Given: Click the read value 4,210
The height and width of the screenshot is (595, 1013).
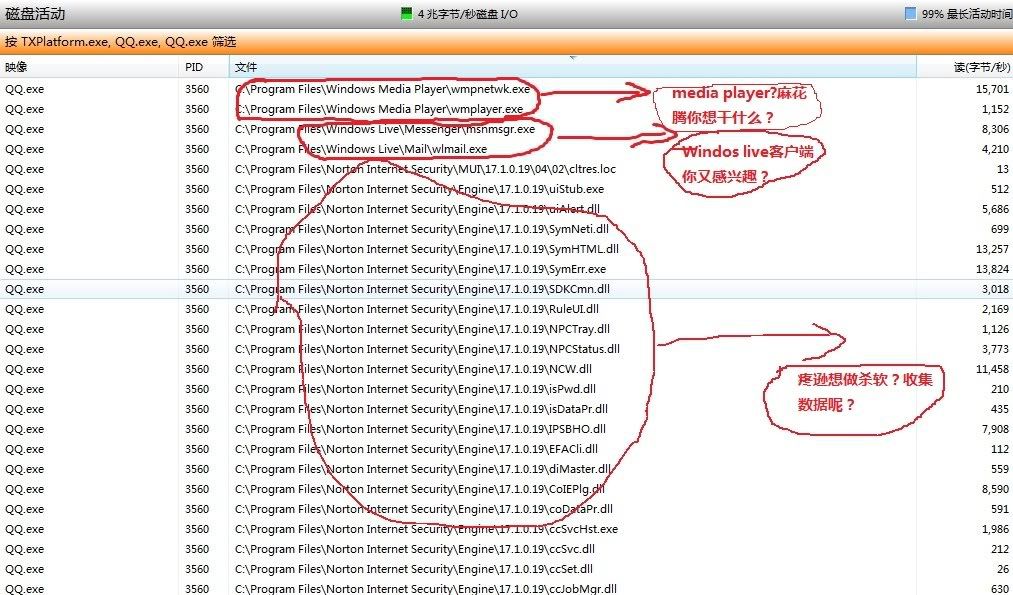Looking at the screenshot, I should [x=996, y=149].
